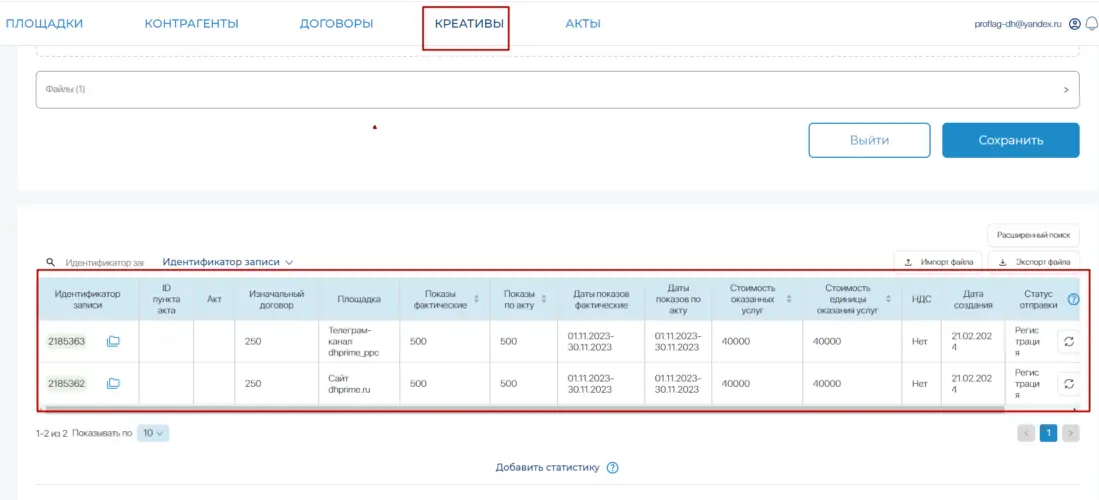Click the Сохранить button
Image resolution: width=1099 pixels, height=500 pixels.
1010,141
